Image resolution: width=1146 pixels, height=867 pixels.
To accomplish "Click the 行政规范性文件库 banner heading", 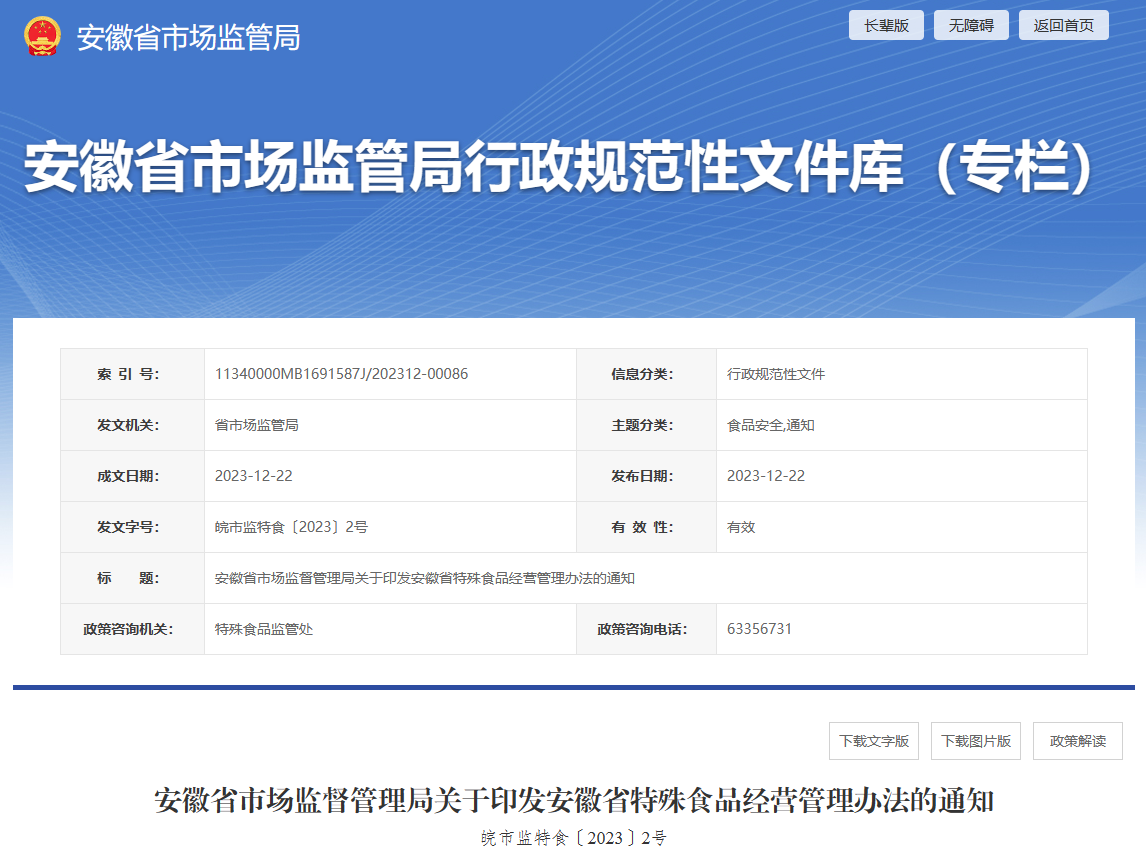I will point(560,168).
